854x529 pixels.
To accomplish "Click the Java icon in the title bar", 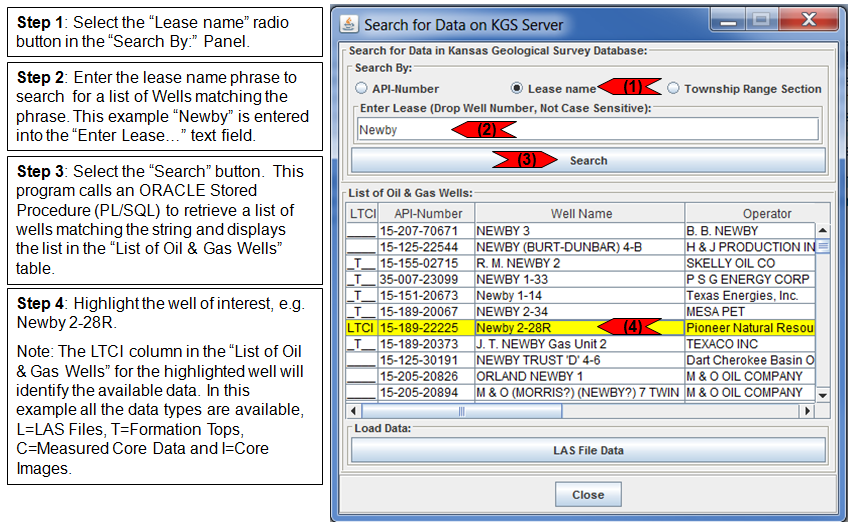I will pyautogui.click(x=349, y=24).
